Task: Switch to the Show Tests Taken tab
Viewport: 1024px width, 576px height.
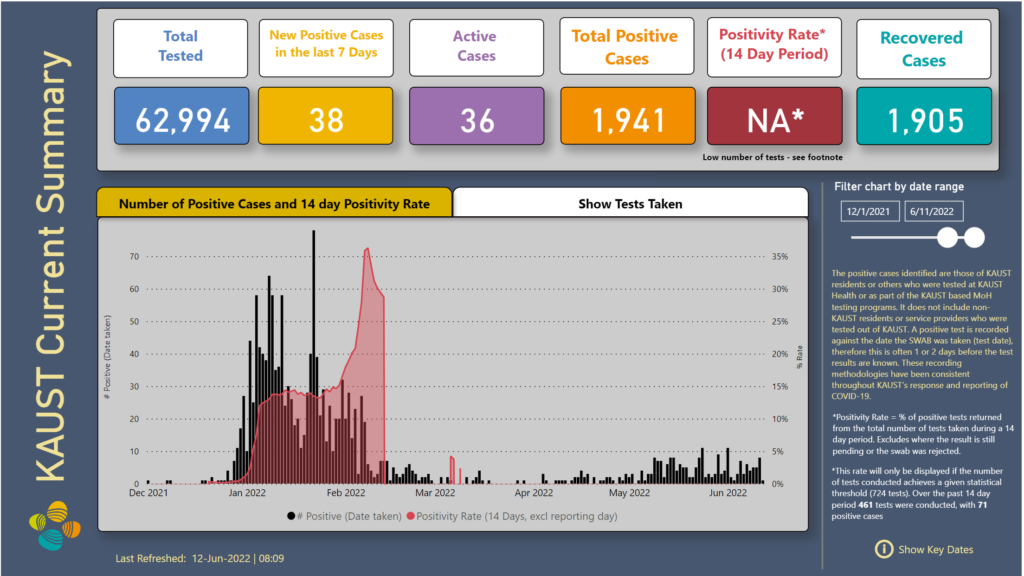Action: click(x=630, y=203)
